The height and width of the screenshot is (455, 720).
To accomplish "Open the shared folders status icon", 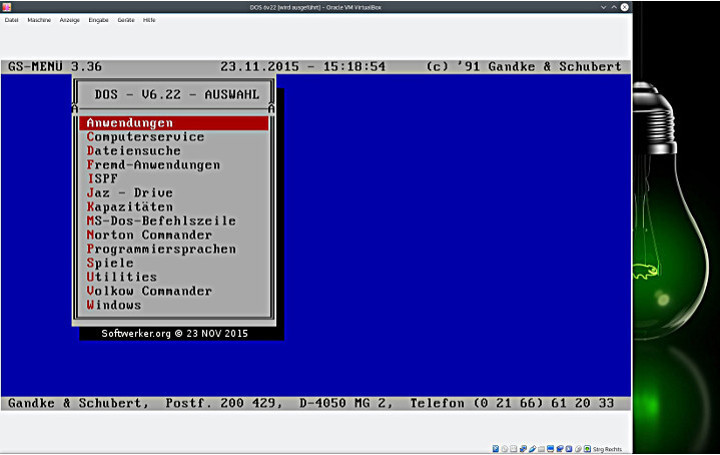I will [541, 449].
